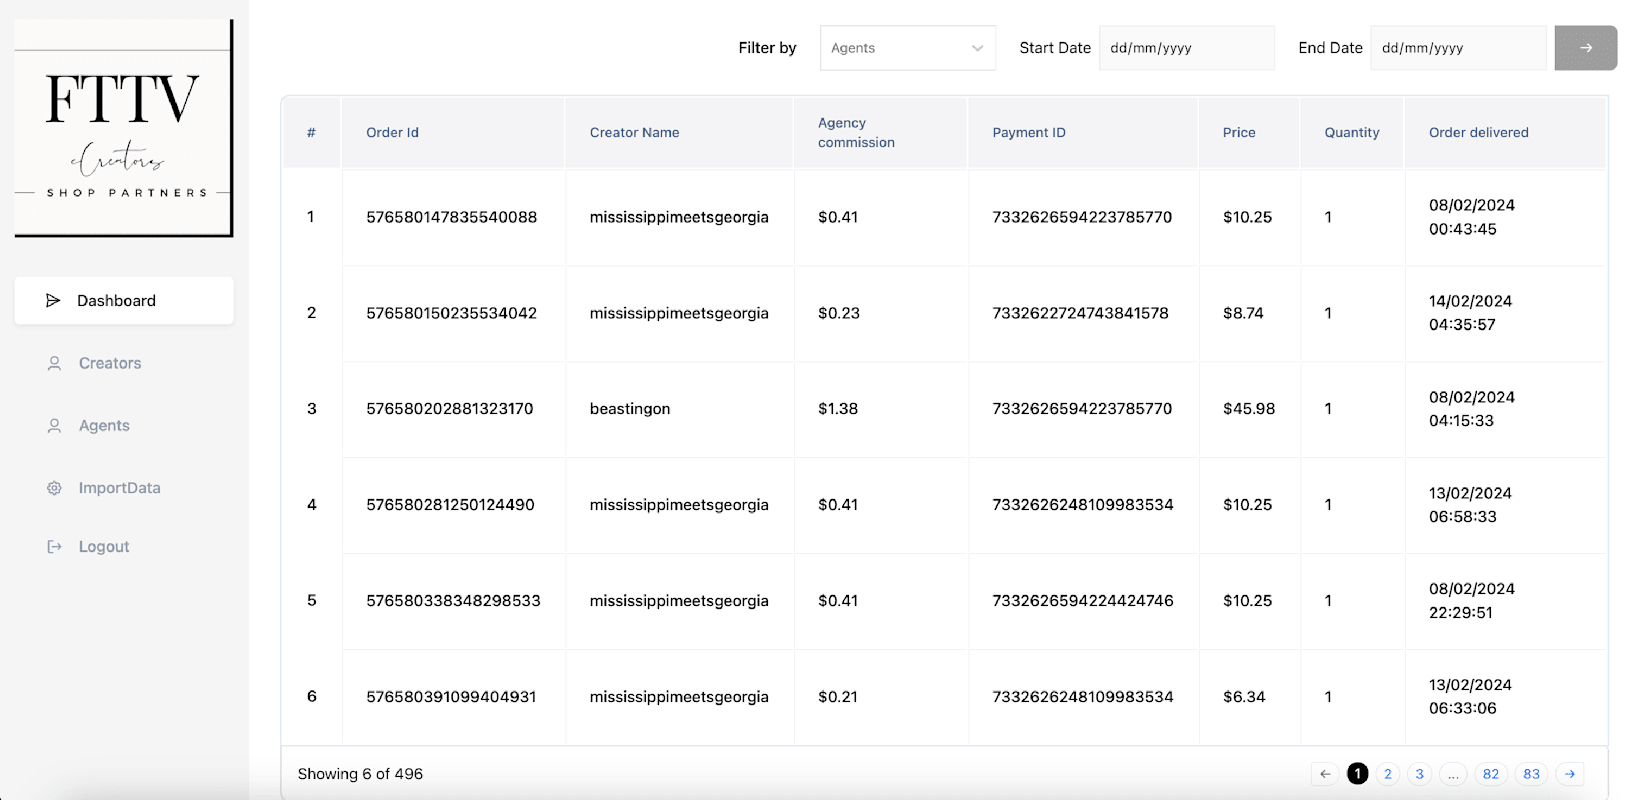Screen dimensions: 1633x800
Task: Click the $0.23 commission cell
Action: [x=838, y=313]
